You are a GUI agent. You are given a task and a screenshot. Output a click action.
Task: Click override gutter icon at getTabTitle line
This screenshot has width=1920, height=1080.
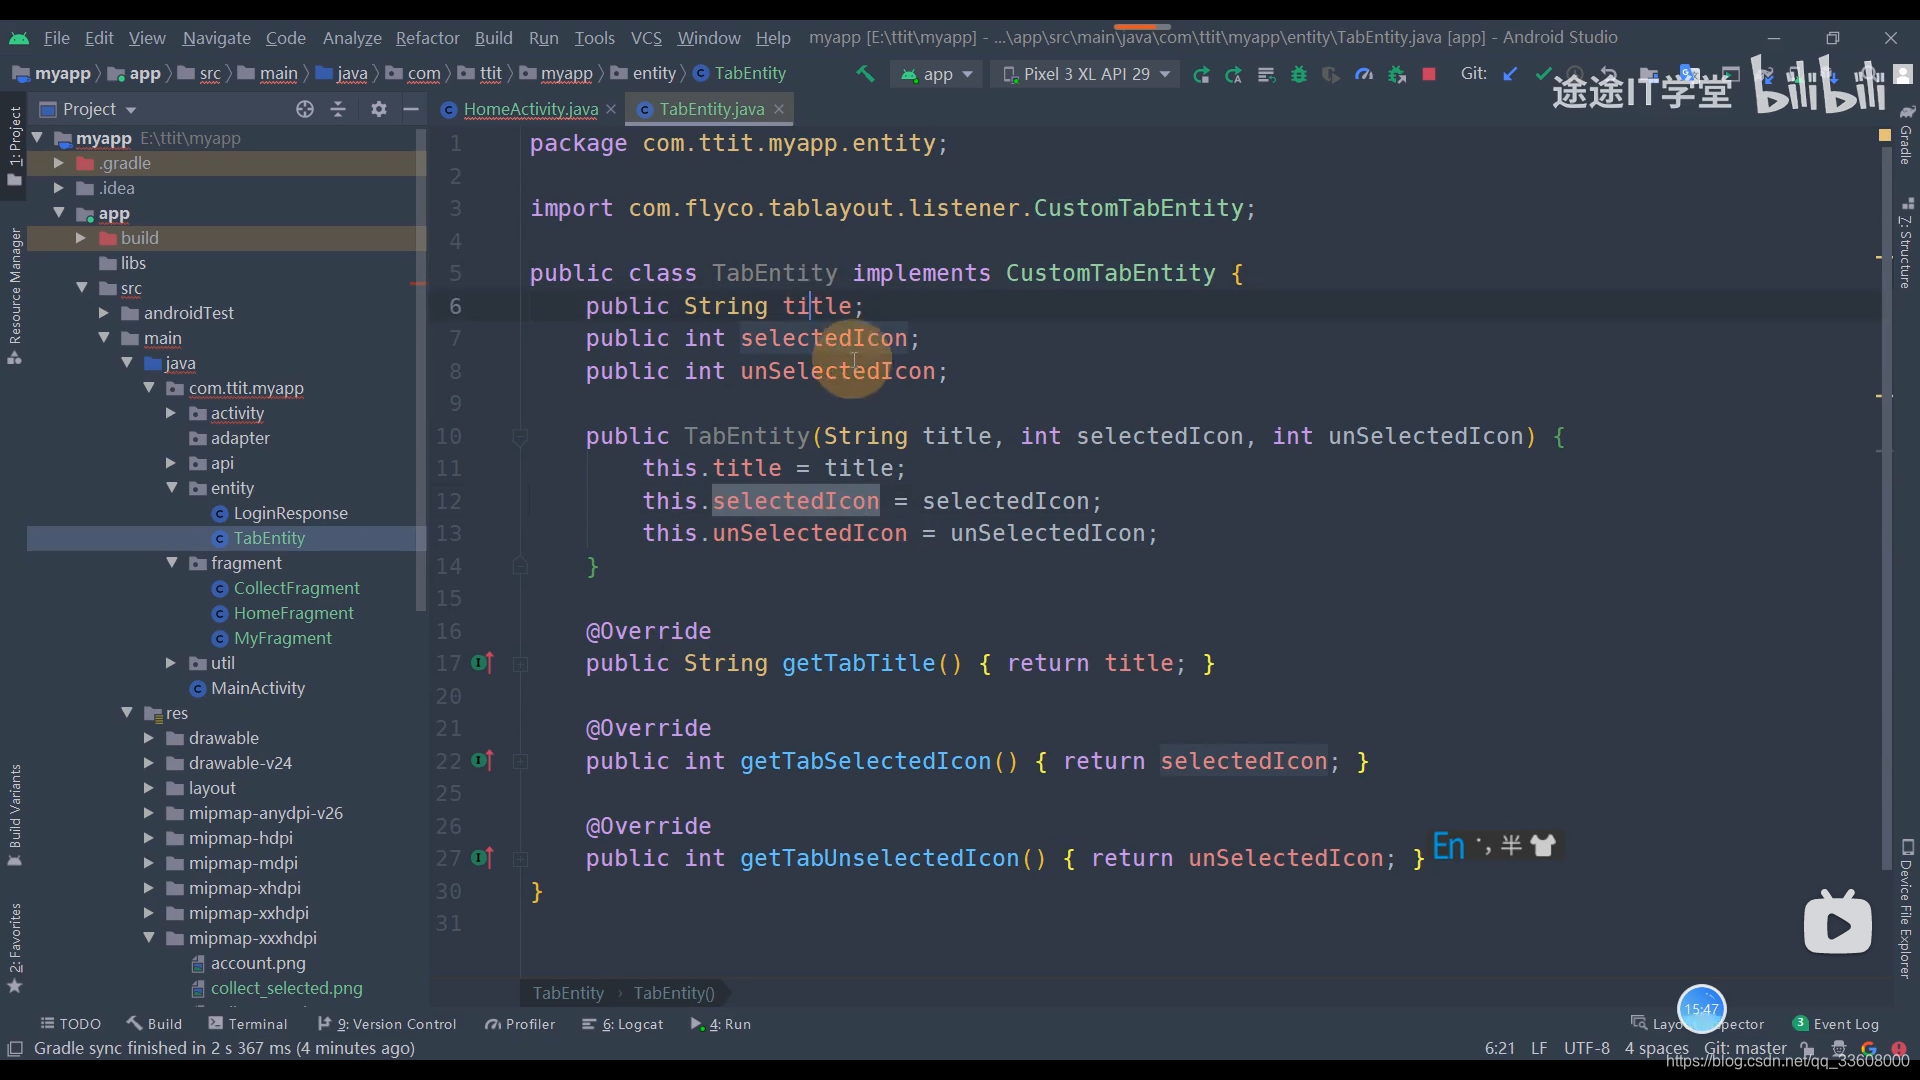point(482,663)
